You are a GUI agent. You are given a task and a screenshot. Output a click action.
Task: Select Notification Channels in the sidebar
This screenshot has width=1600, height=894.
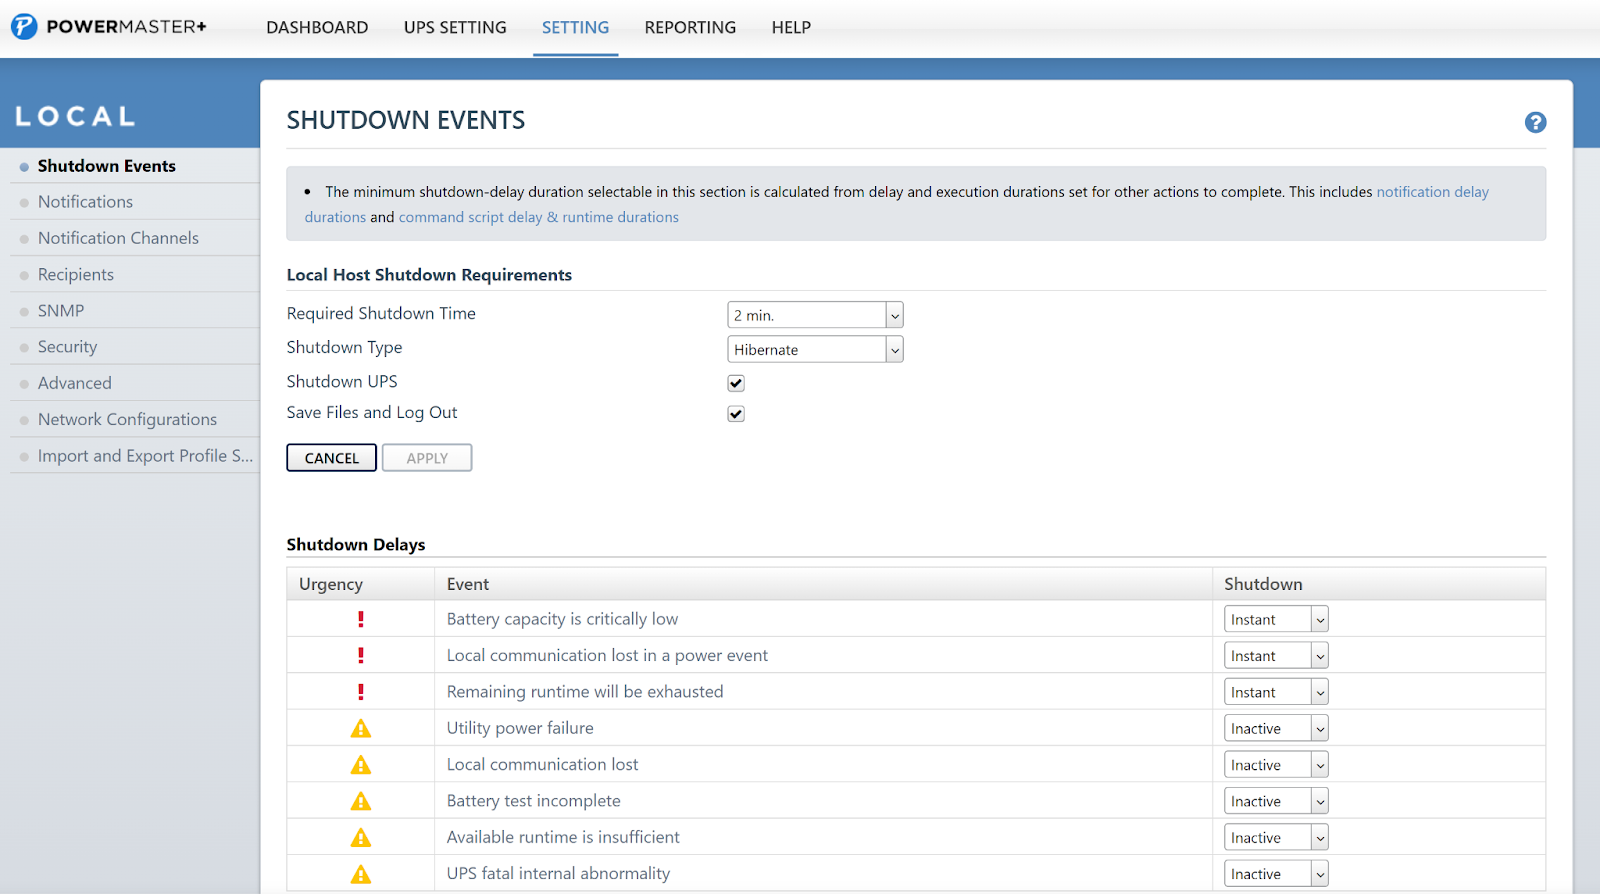(118, 238)
